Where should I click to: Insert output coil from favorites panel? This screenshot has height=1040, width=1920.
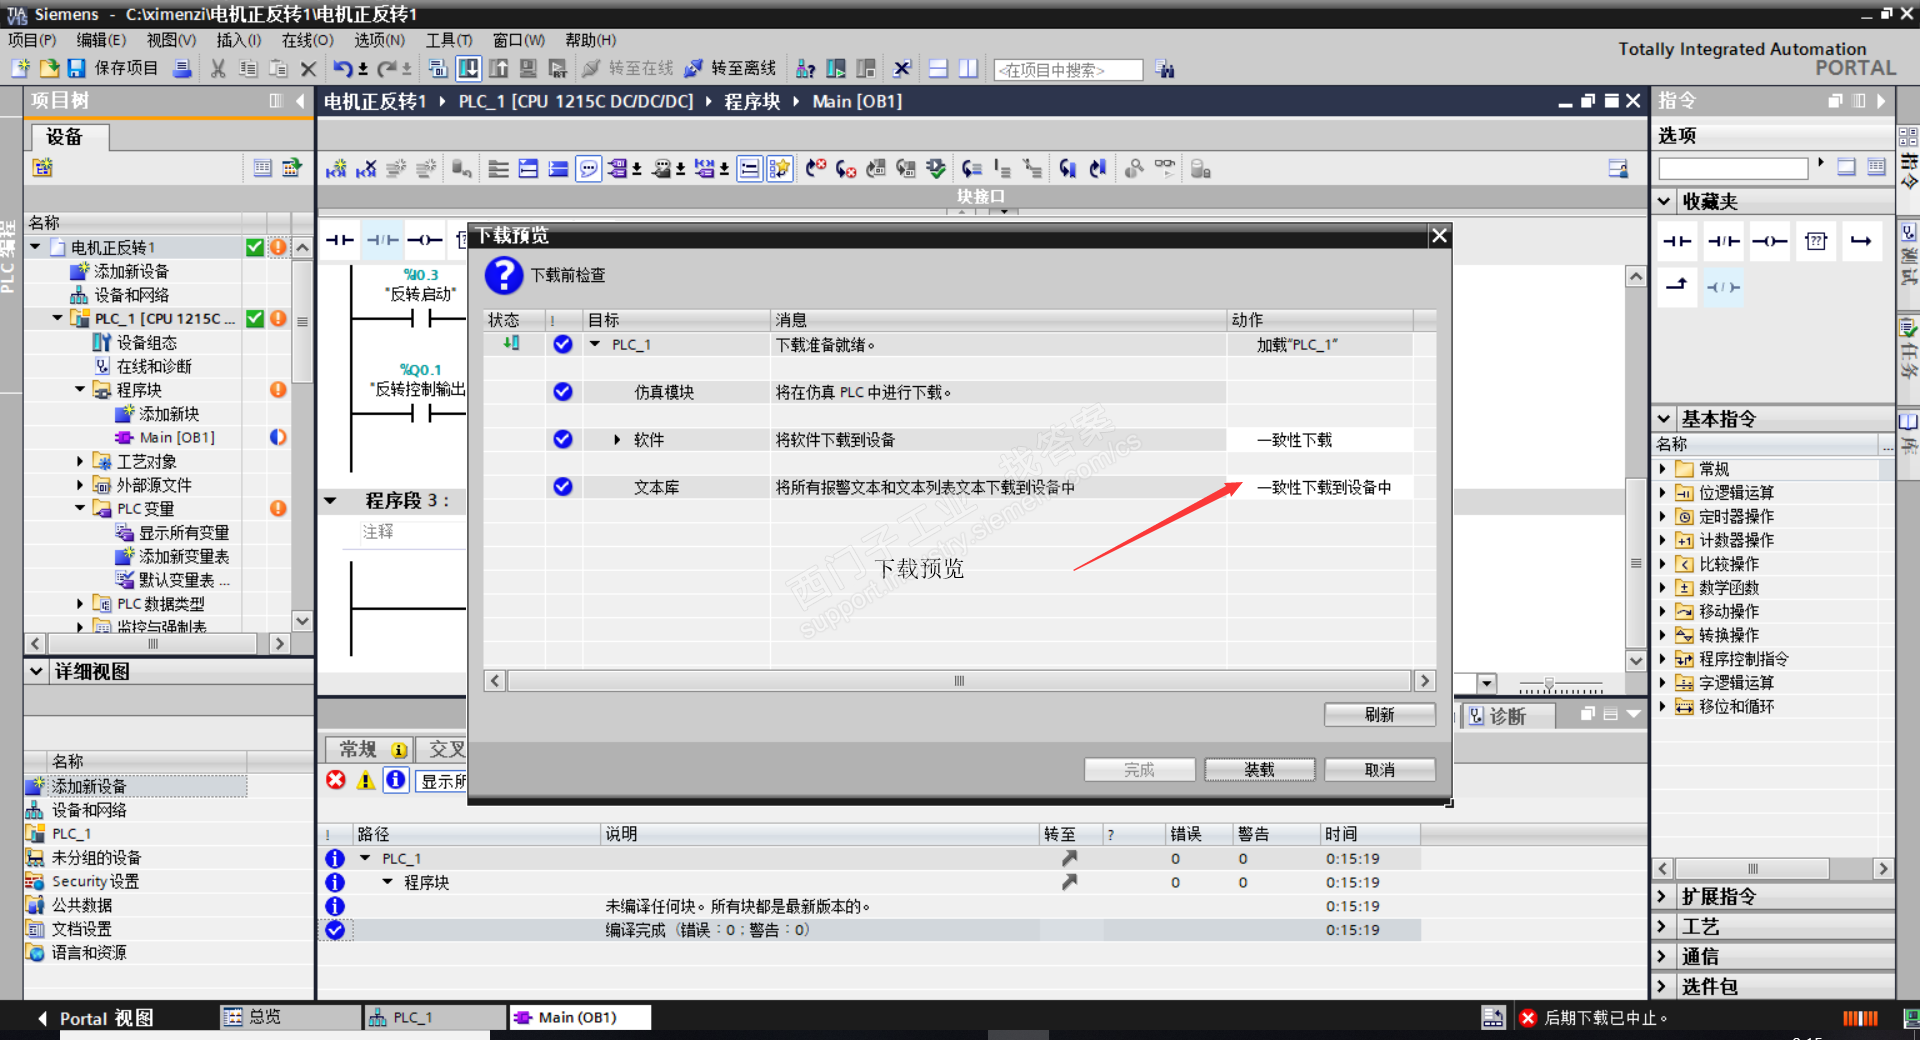(x=1769, y=241)
